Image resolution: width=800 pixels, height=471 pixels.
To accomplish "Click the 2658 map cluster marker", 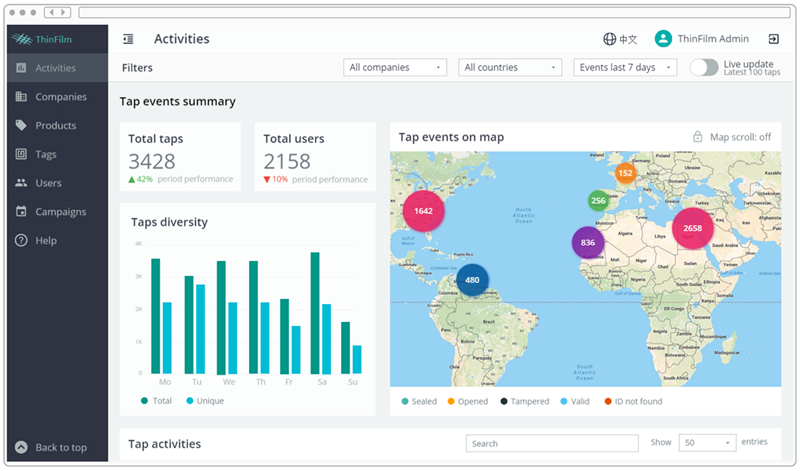I will [692, 228].
